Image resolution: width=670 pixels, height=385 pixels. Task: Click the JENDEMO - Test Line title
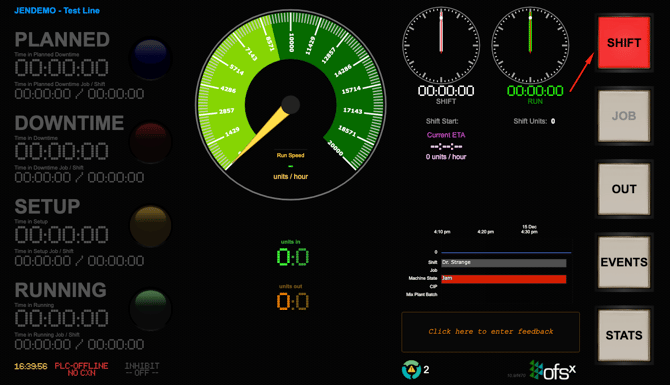click(57, 10)
